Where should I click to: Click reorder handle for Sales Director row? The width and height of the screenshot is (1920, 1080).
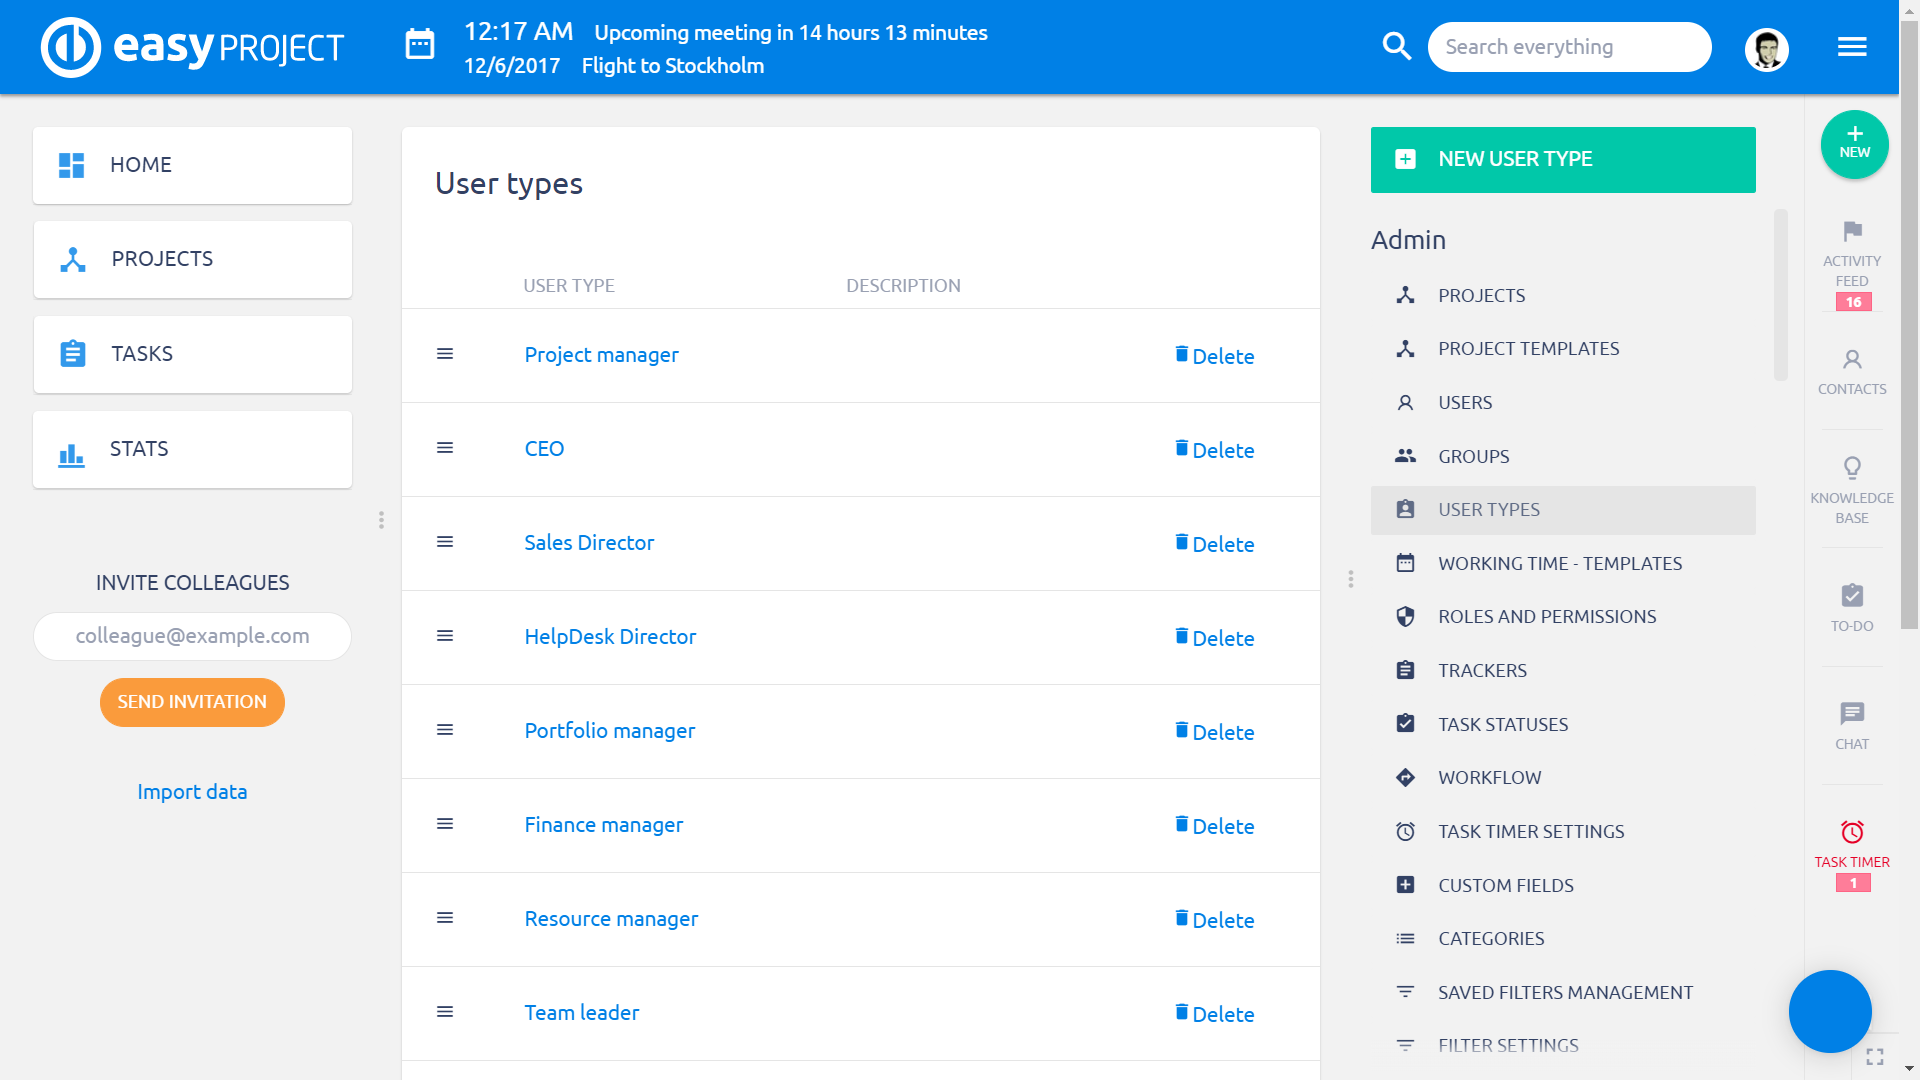(445, 542)
